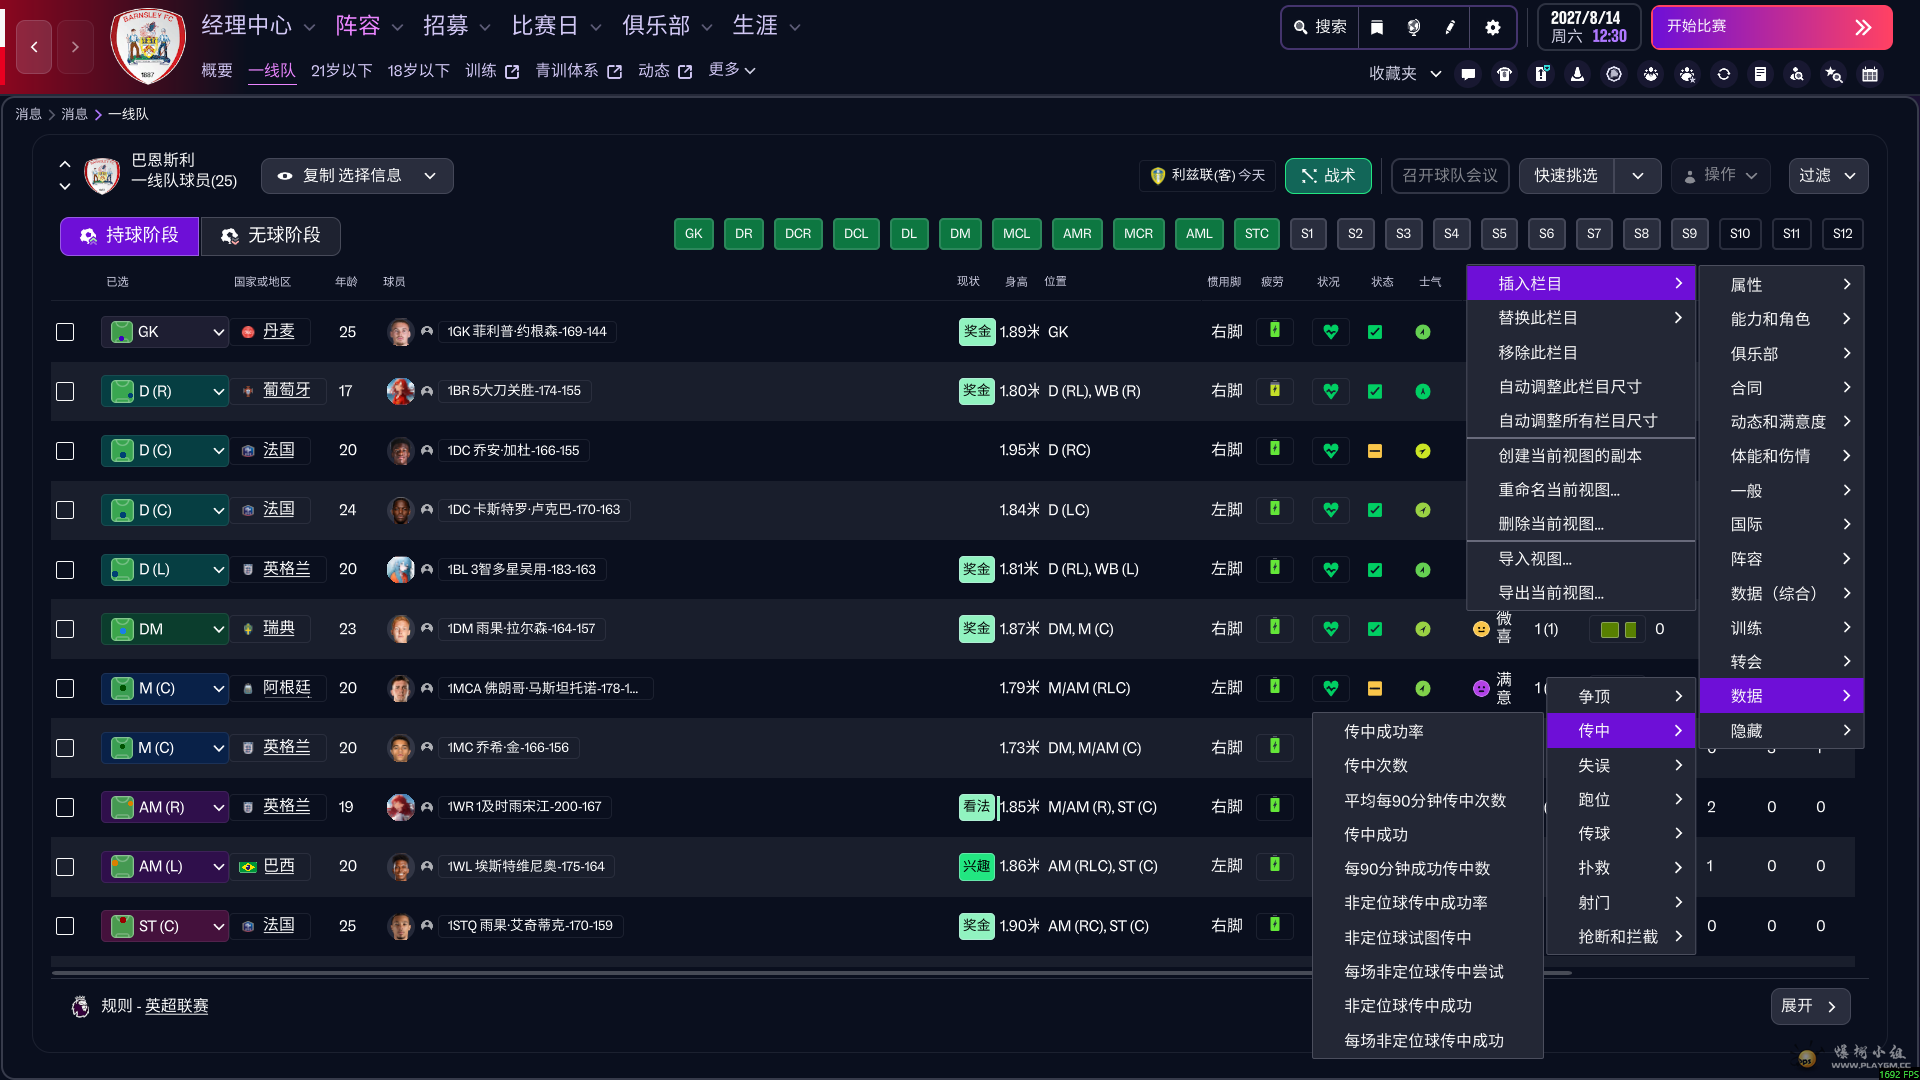The width and height of the screenshot is (1920, 1080).
Task: Click the 召开球队会议 button
Action: pyautogui.click(x=1449, y=175)
